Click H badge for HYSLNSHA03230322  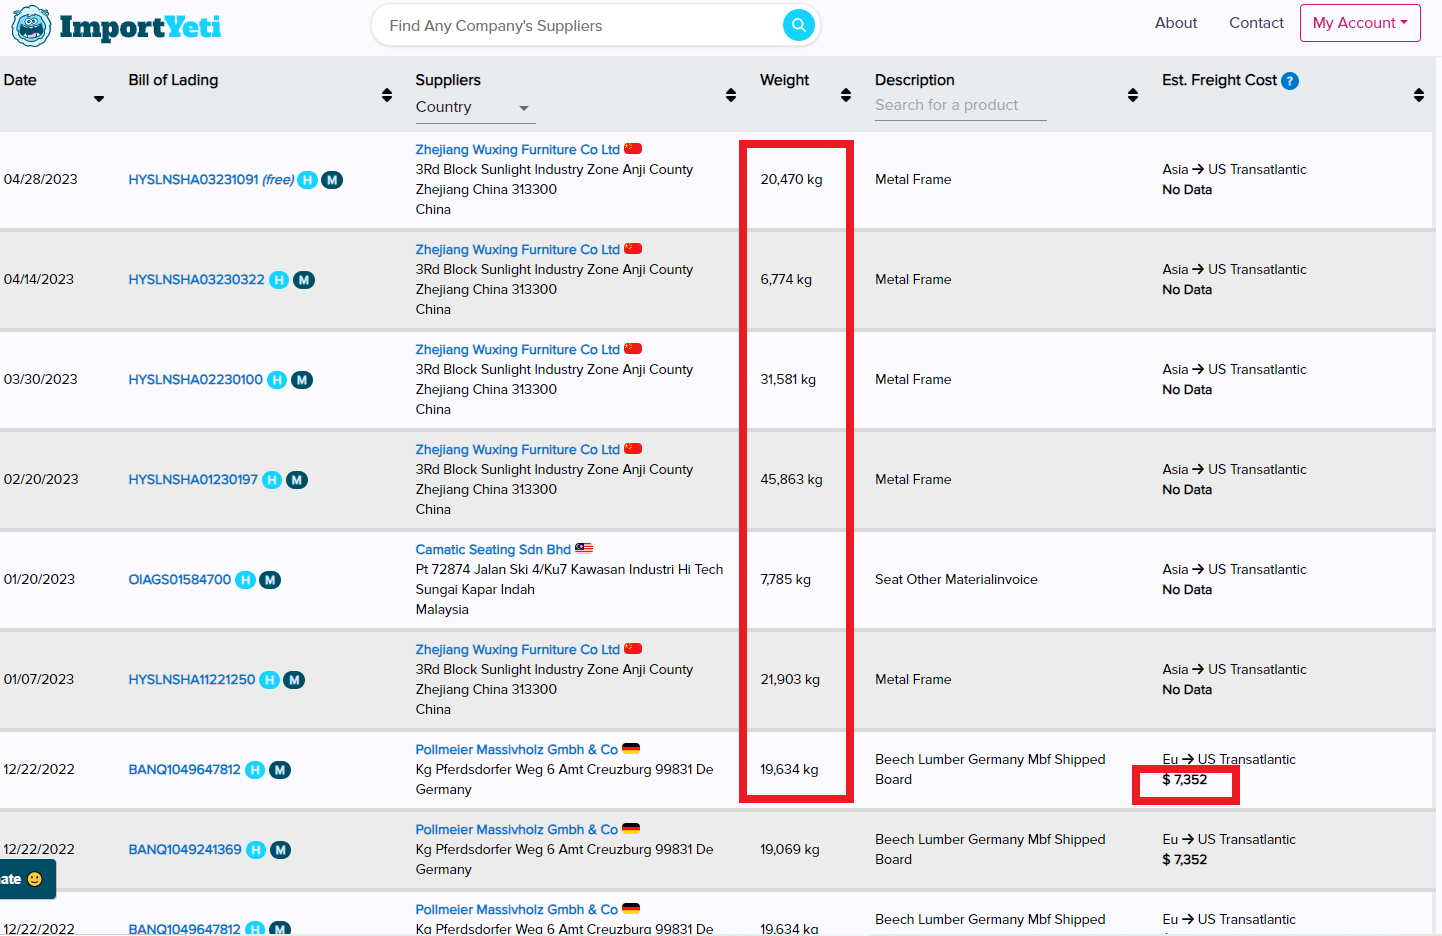pyautogui.click(x=279, y=280)
